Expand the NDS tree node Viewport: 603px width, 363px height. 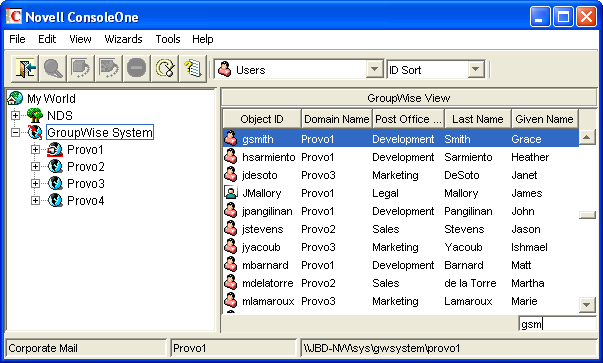pos(15,115)
